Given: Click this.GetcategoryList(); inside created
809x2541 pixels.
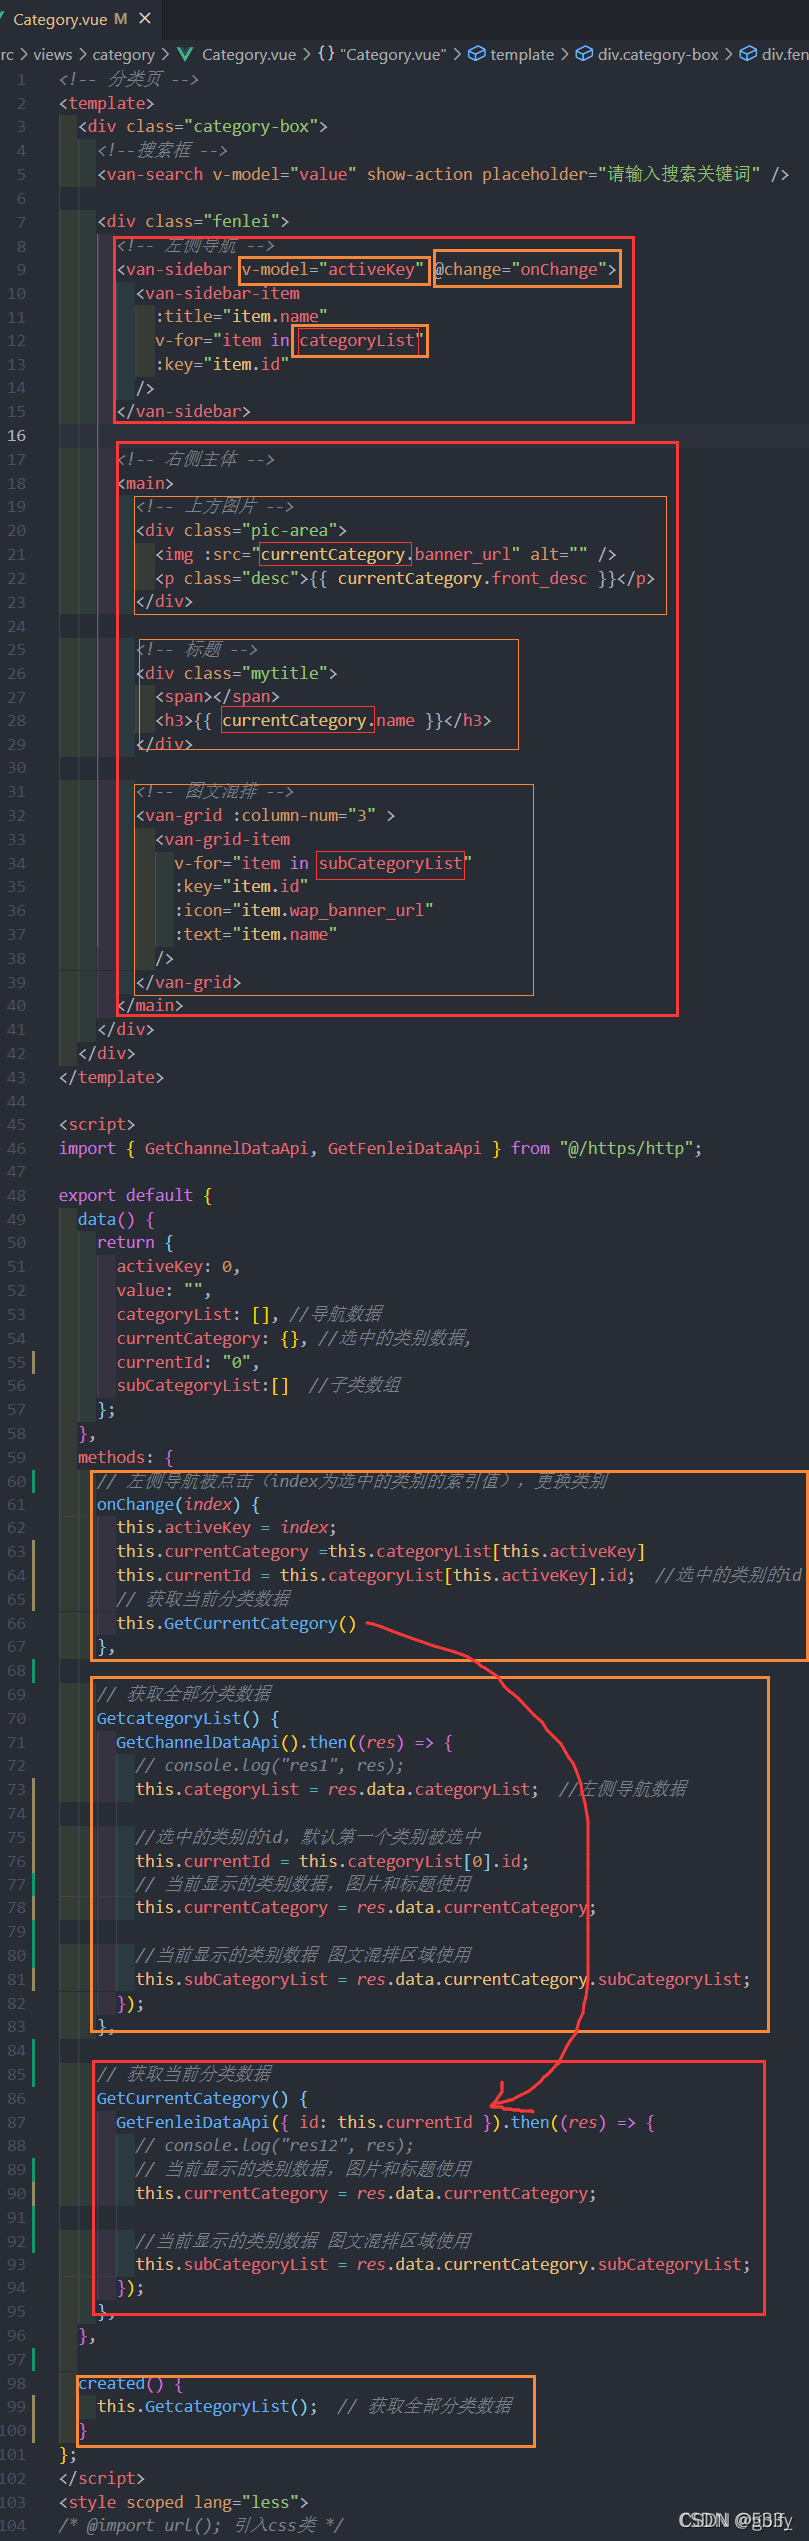Looking at the screenshot, I should (207, 2406).
